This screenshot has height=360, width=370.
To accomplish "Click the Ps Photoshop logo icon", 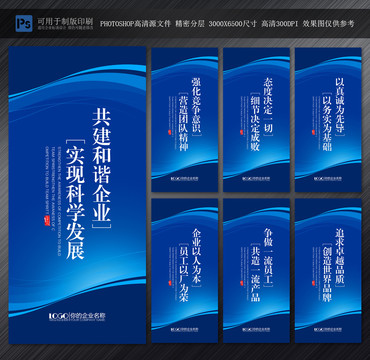I will tap(24, 23).
